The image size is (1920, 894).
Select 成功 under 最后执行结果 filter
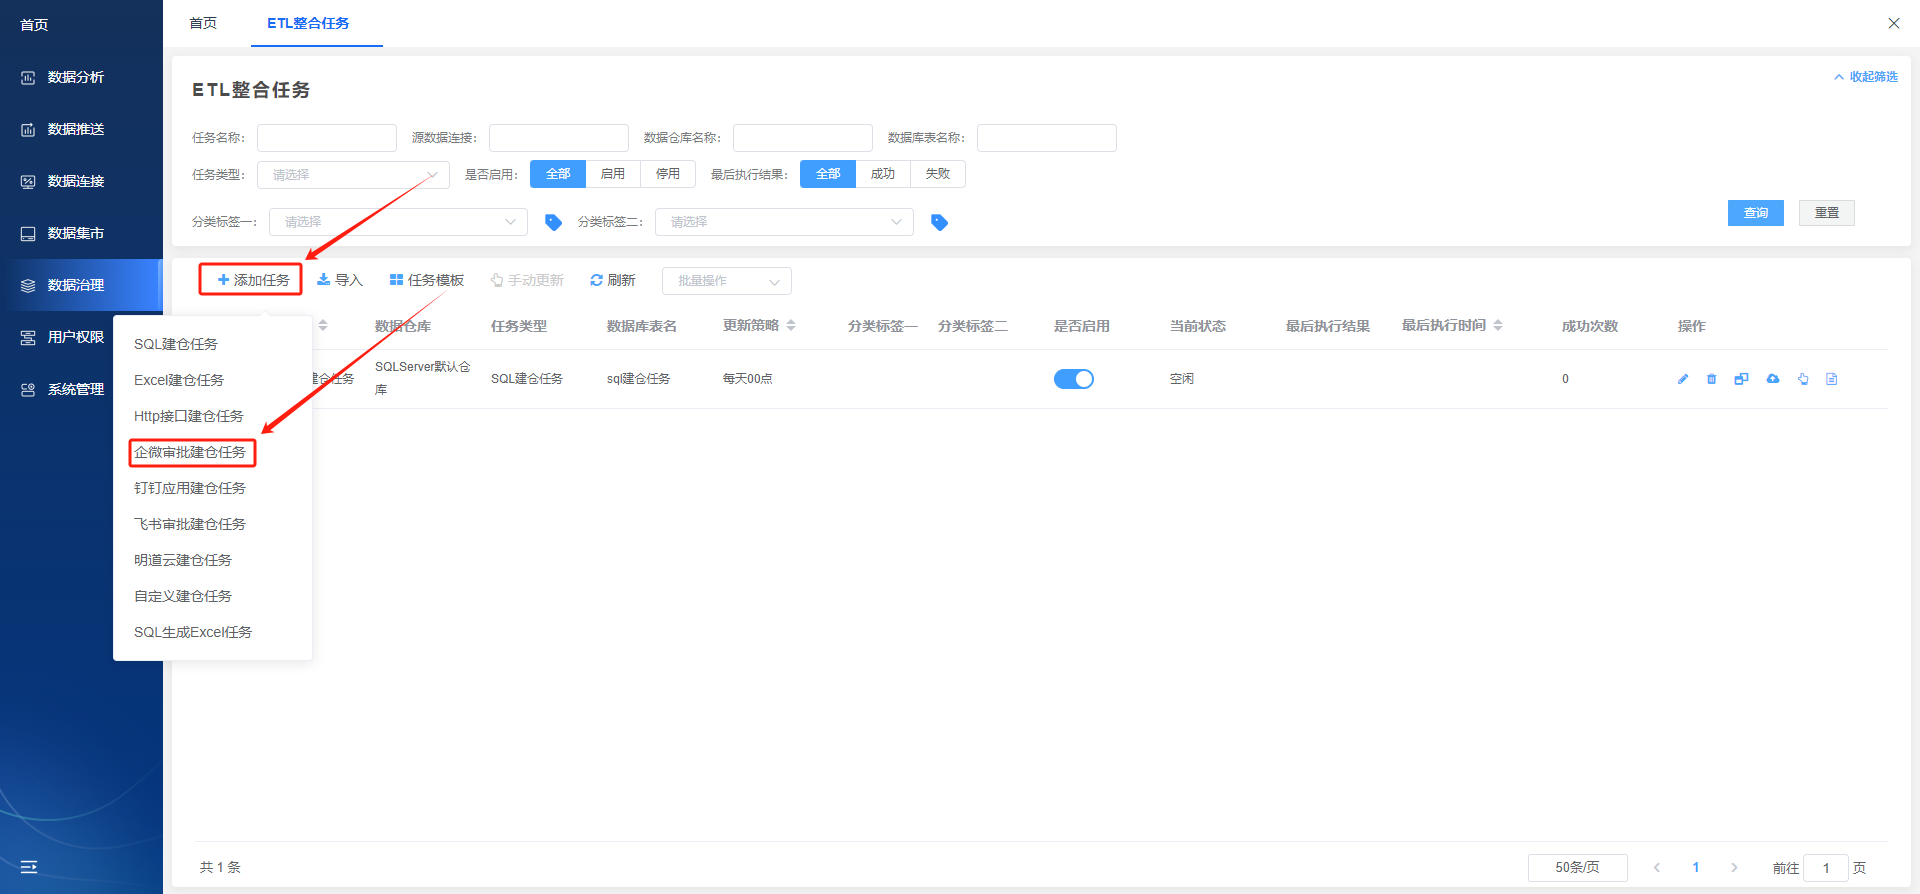point(883,174)
